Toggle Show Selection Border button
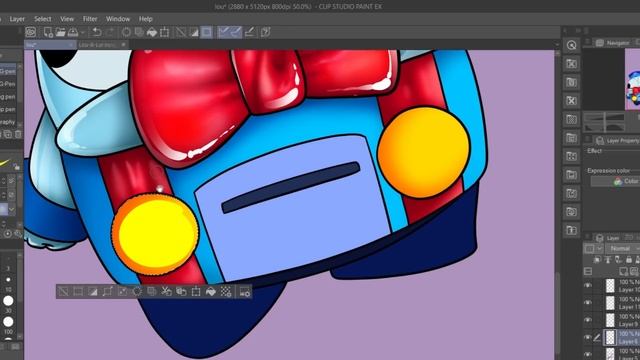Screen dimensions: 640x360 click(x=207, y=32)
